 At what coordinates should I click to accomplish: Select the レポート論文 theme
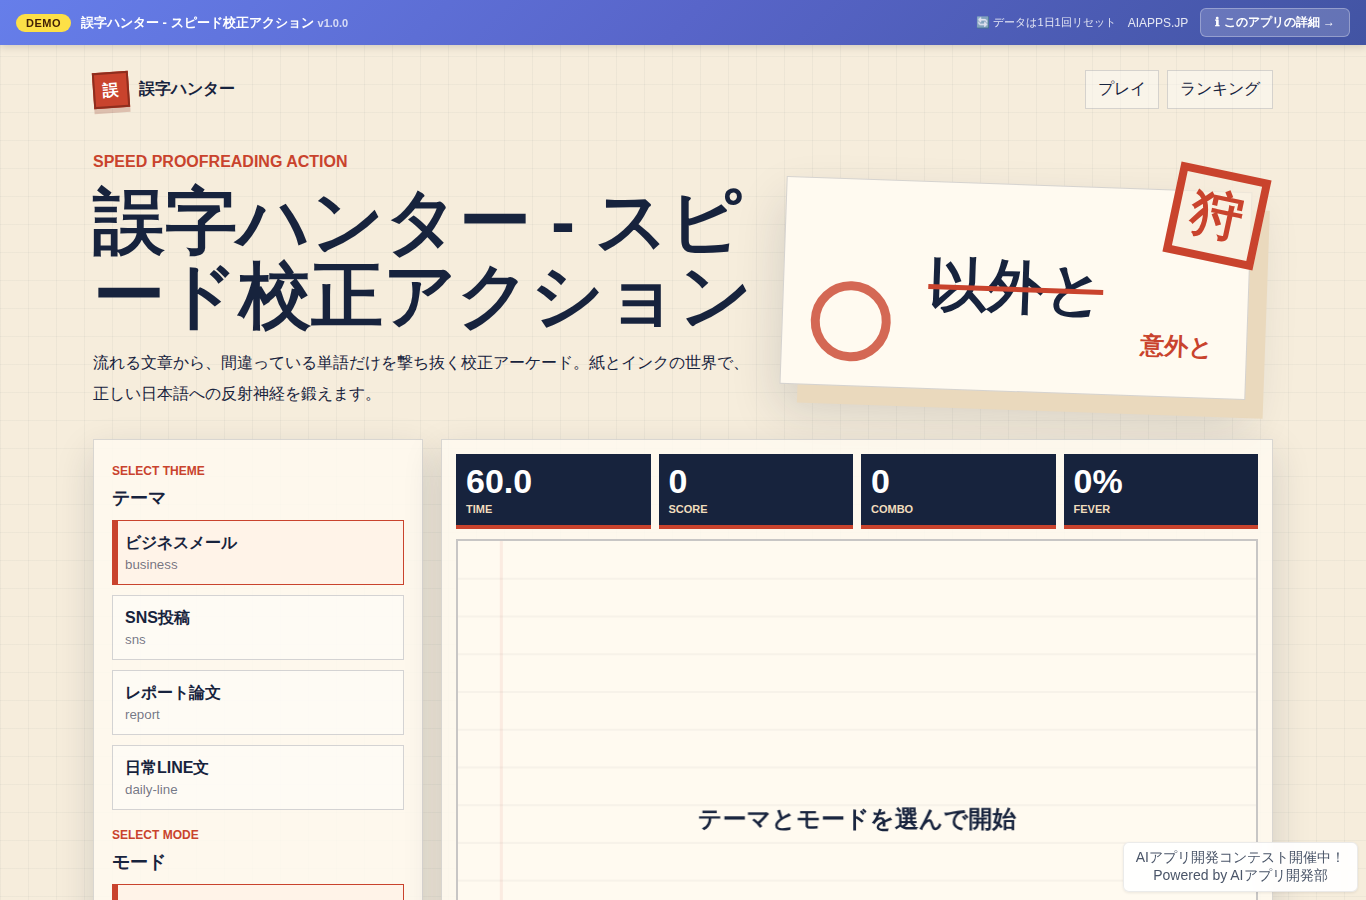coord(258,702)
